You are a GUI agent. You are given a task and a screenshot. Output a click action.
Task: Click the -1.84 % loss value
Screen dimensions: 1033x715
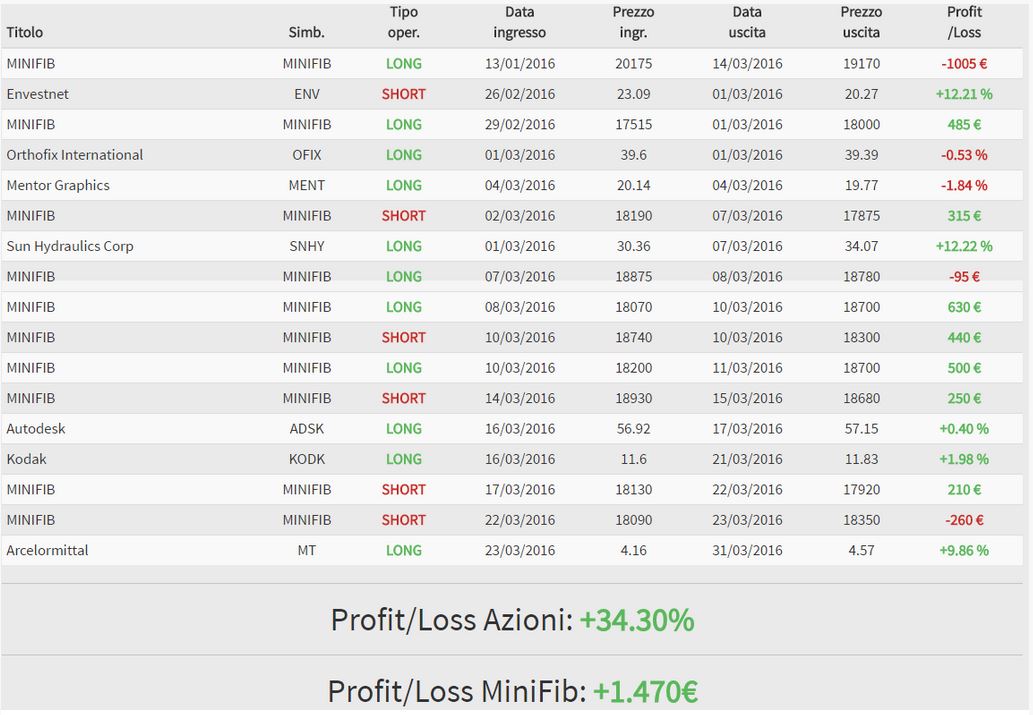pos(964,185)
